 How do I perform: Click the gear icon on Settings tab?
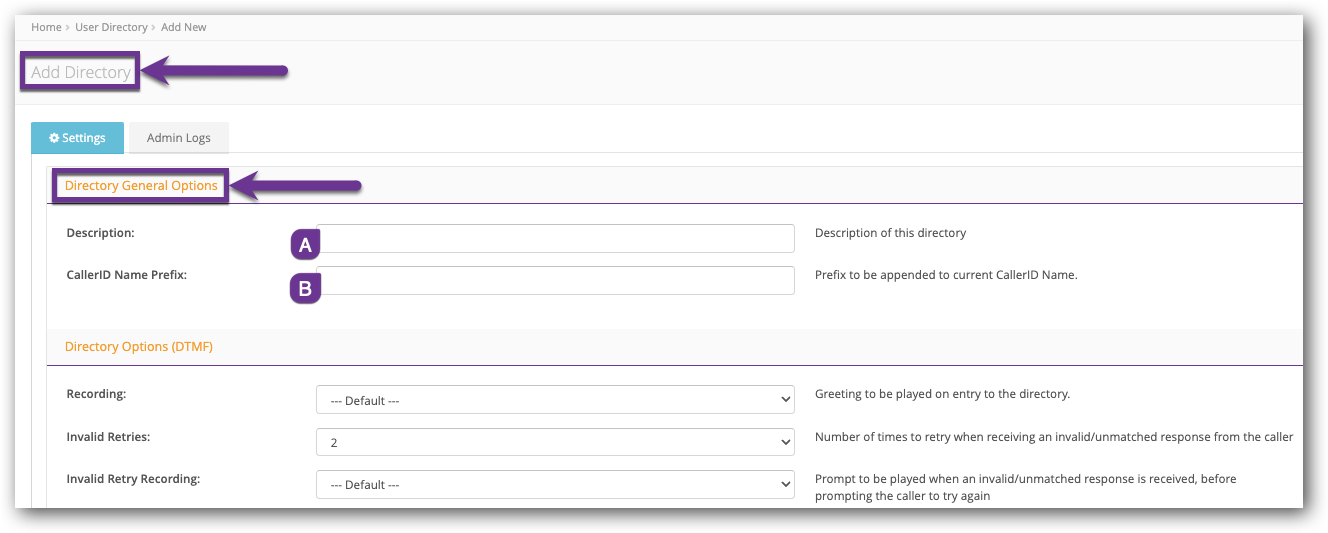tap(54, 138)
